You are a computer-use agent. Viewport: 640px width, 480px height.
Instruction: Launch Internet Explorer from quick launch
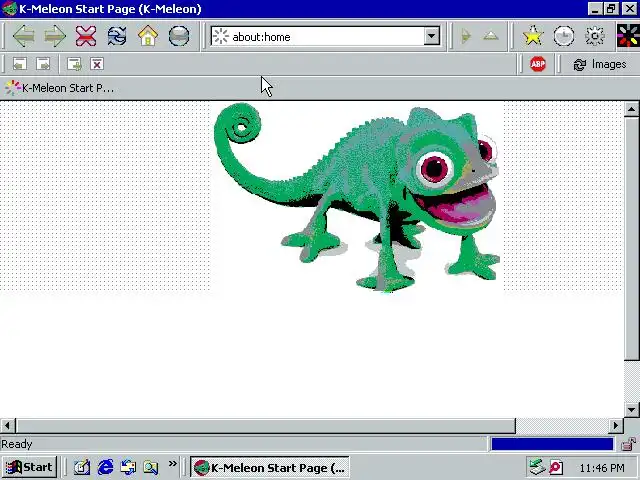(x=105, y=467)
